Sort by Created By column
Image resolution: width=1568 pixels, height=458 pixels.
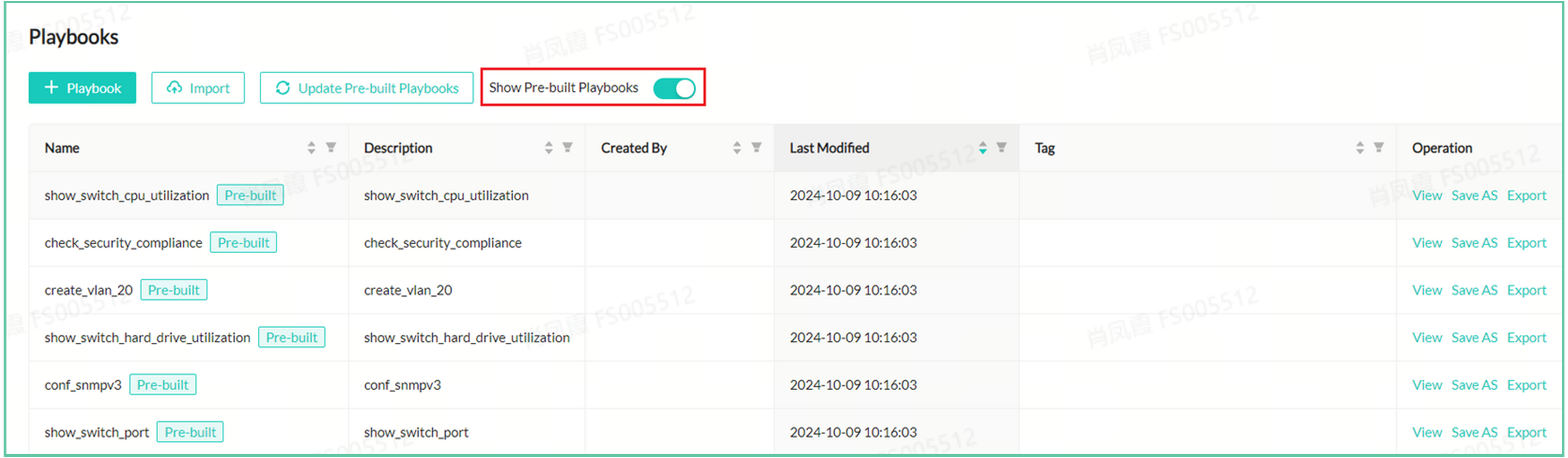tap(737, 148)
